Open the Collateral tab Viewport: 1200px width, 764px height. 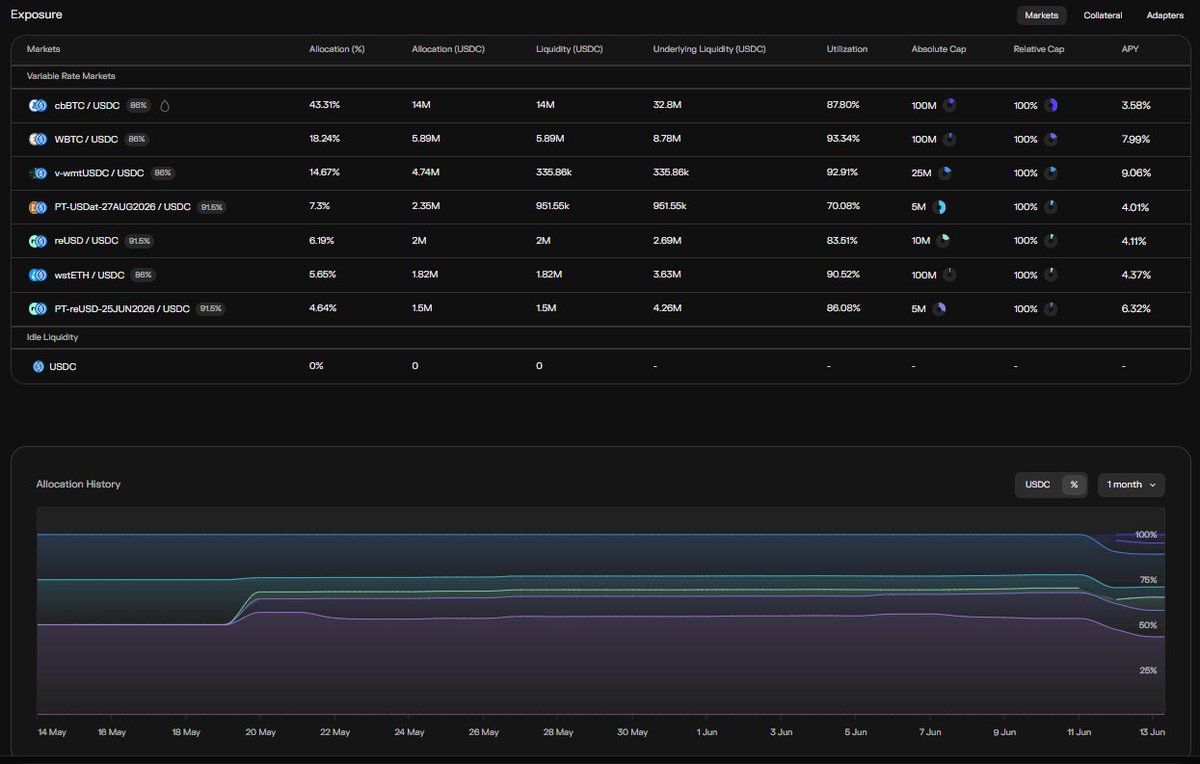click(1103, 15)
